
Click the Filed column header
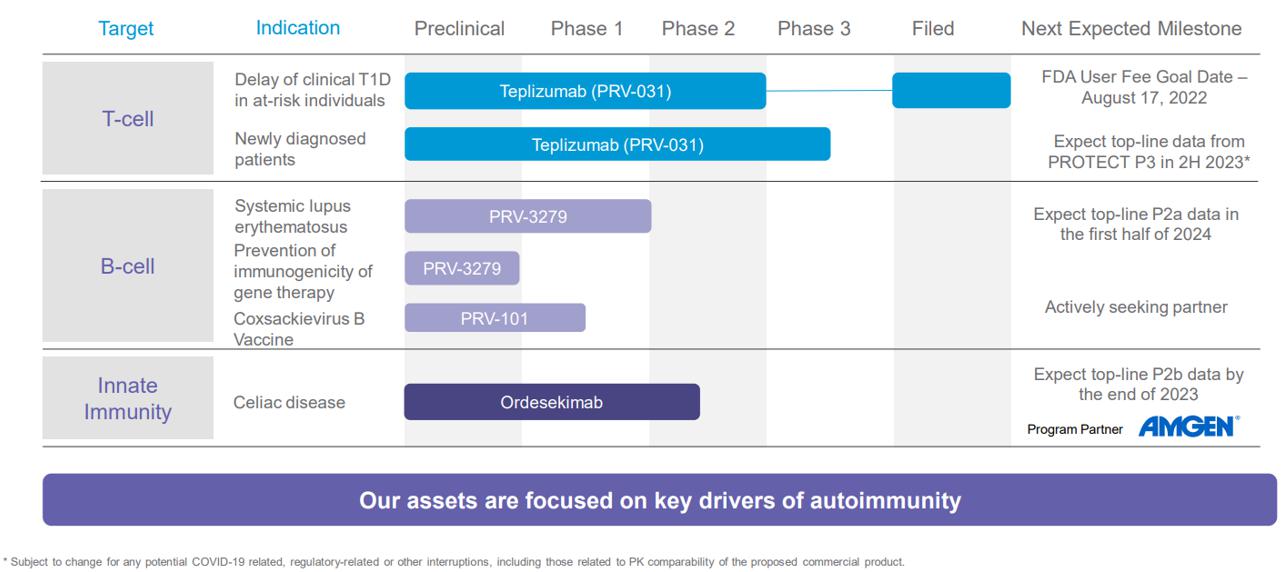933,29
